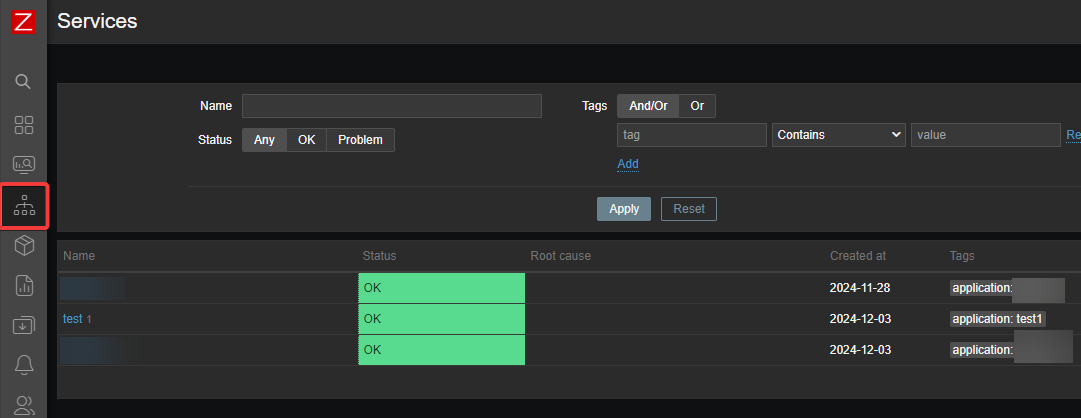Open the Monitoring sidebar icon

[x=24, y=164]
